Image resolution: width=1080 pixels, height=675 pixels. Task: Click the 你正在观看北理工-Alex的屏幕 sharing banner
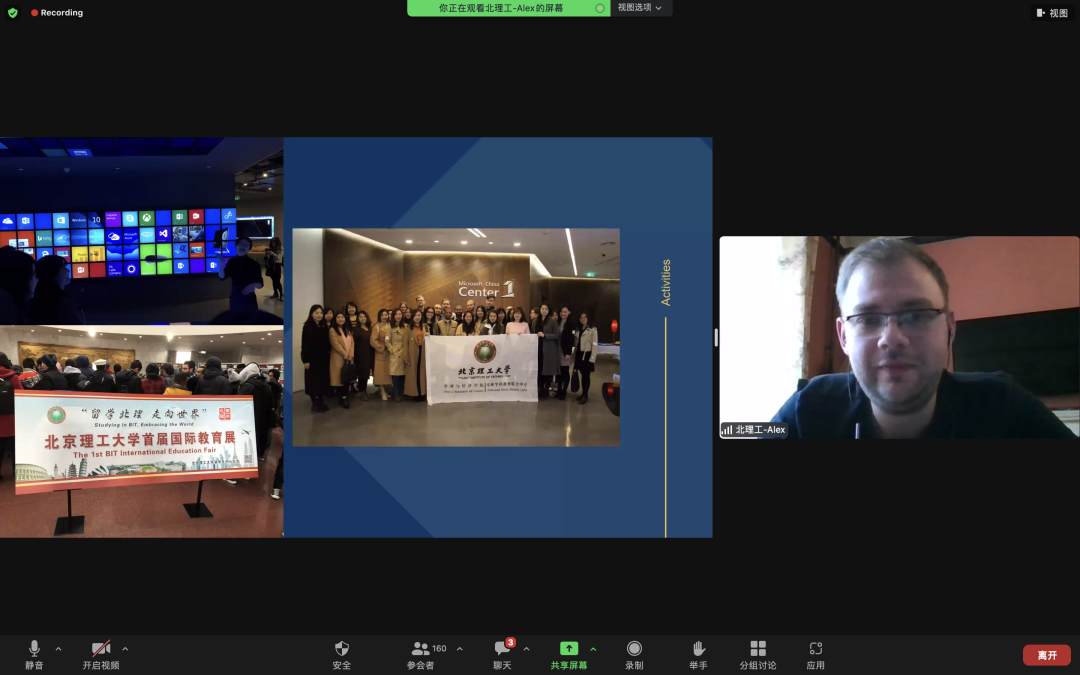(508, 8)
